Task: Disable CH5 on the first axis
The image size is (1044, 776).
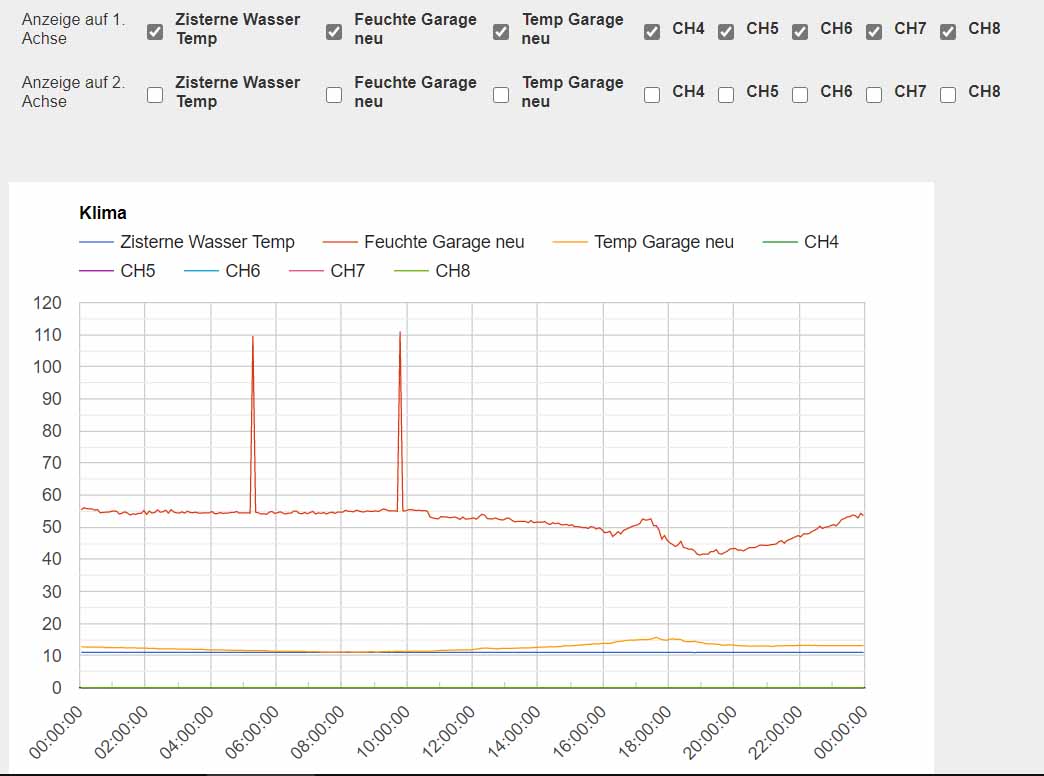Action: pos(726,31)
